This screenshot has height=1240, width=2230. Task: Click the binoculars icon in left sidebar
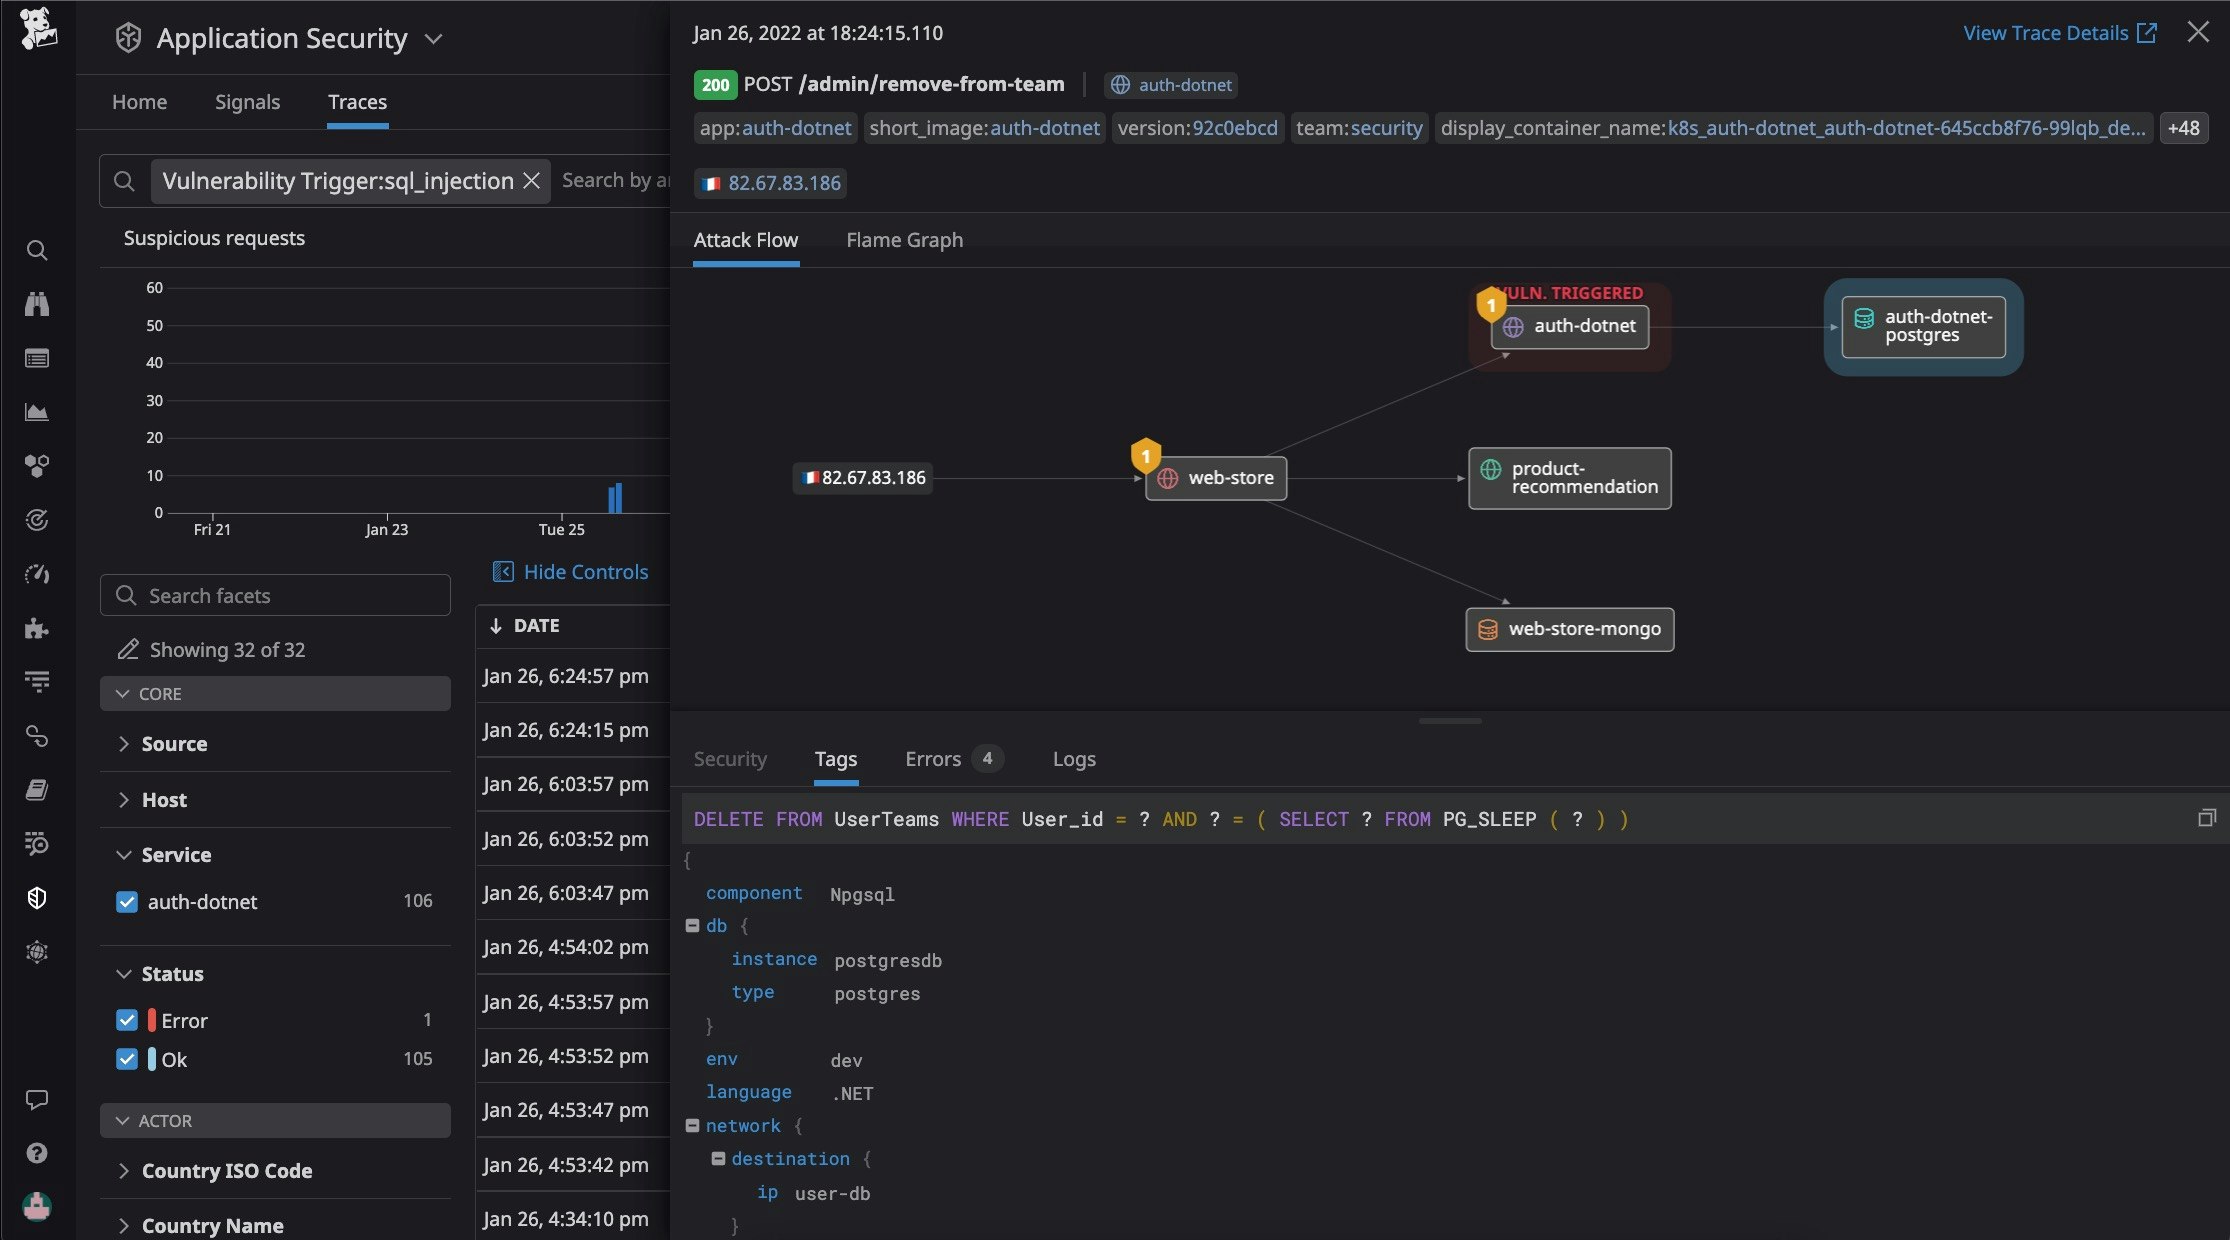(x=37, y=304)
